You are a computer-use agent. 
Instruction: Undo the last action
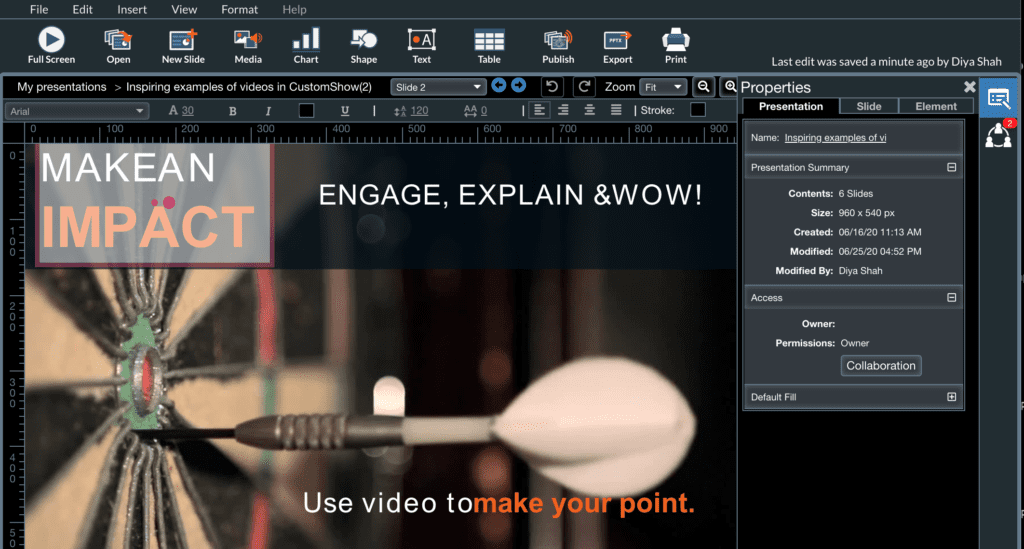click(552, 86)
